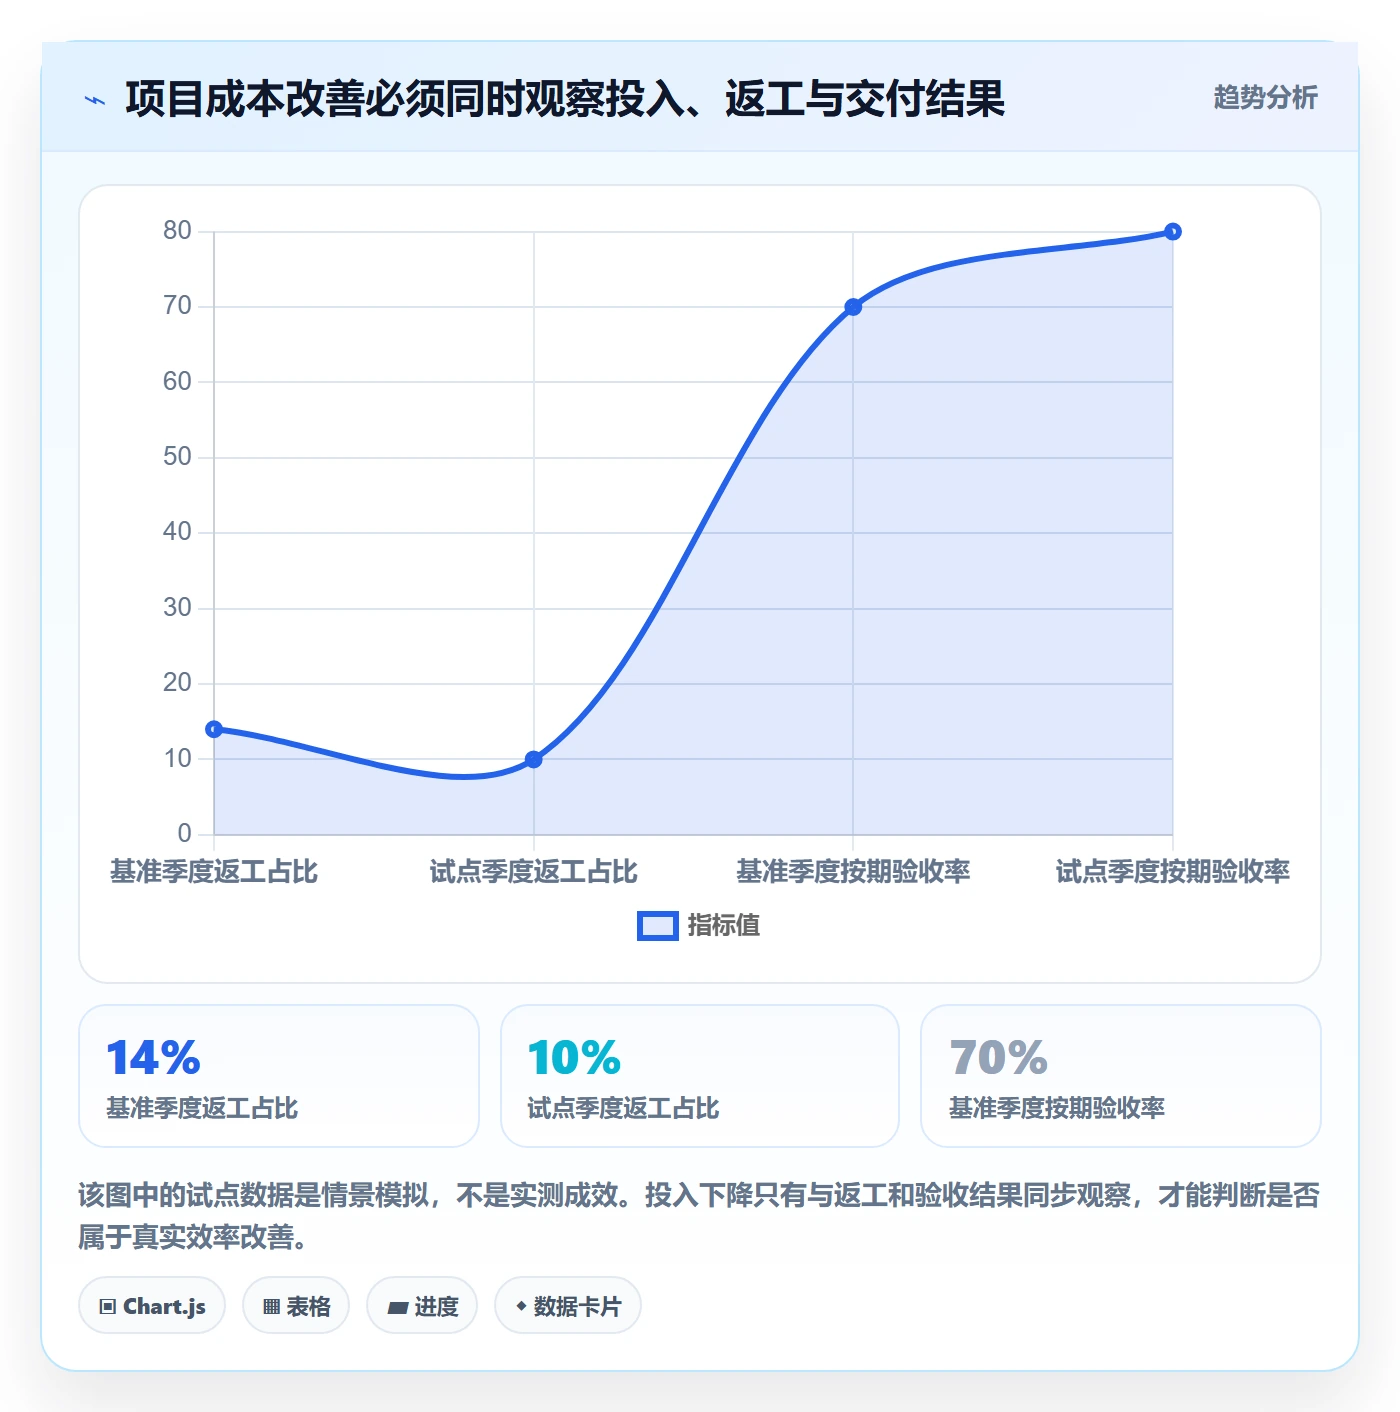This screenshot has height=1412, width=1400.
Task: Select the 数据卡片 tag chip
Action: pos(568,1306)
